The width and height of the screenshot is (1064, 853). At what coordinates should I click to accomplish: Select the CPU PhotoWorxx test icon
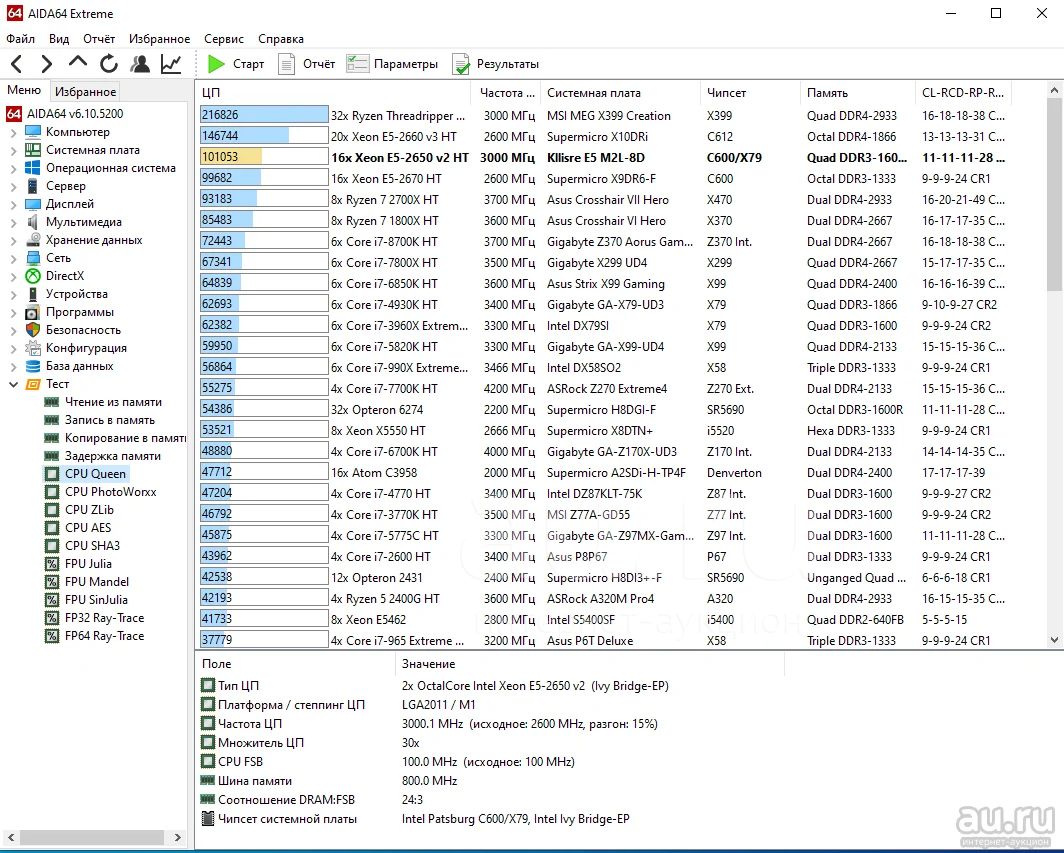point(52,492)
